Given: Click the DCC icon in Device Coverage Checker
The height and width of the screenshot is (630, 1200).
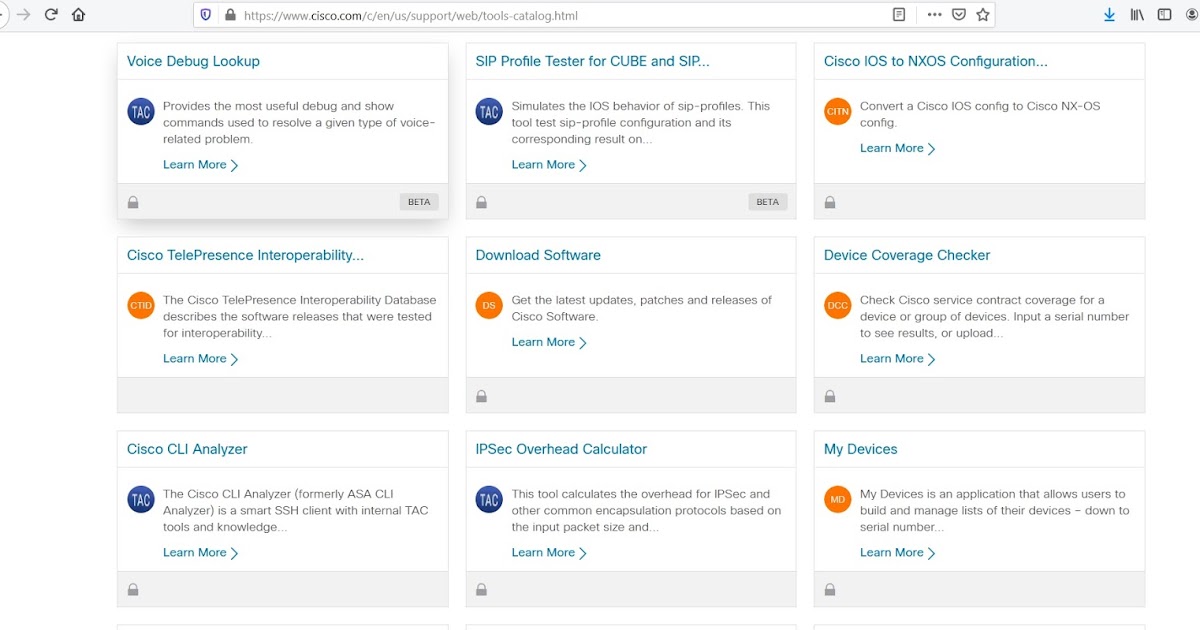Looking at the screenshot, I should (x=837, y=306).
